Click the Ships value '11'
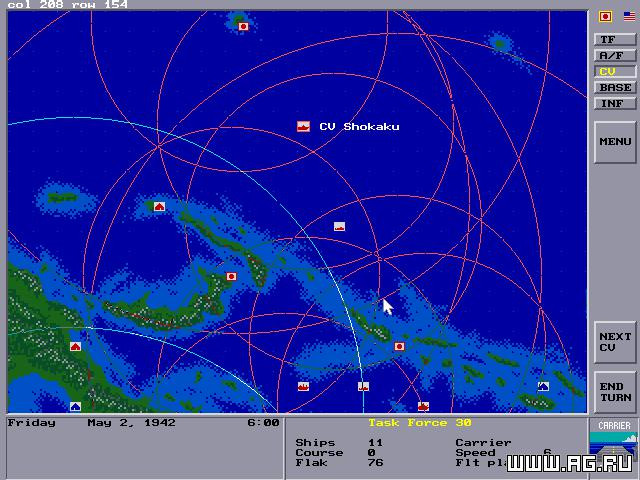640x480 pixels. pyautogui.click(x=375, y=442)
